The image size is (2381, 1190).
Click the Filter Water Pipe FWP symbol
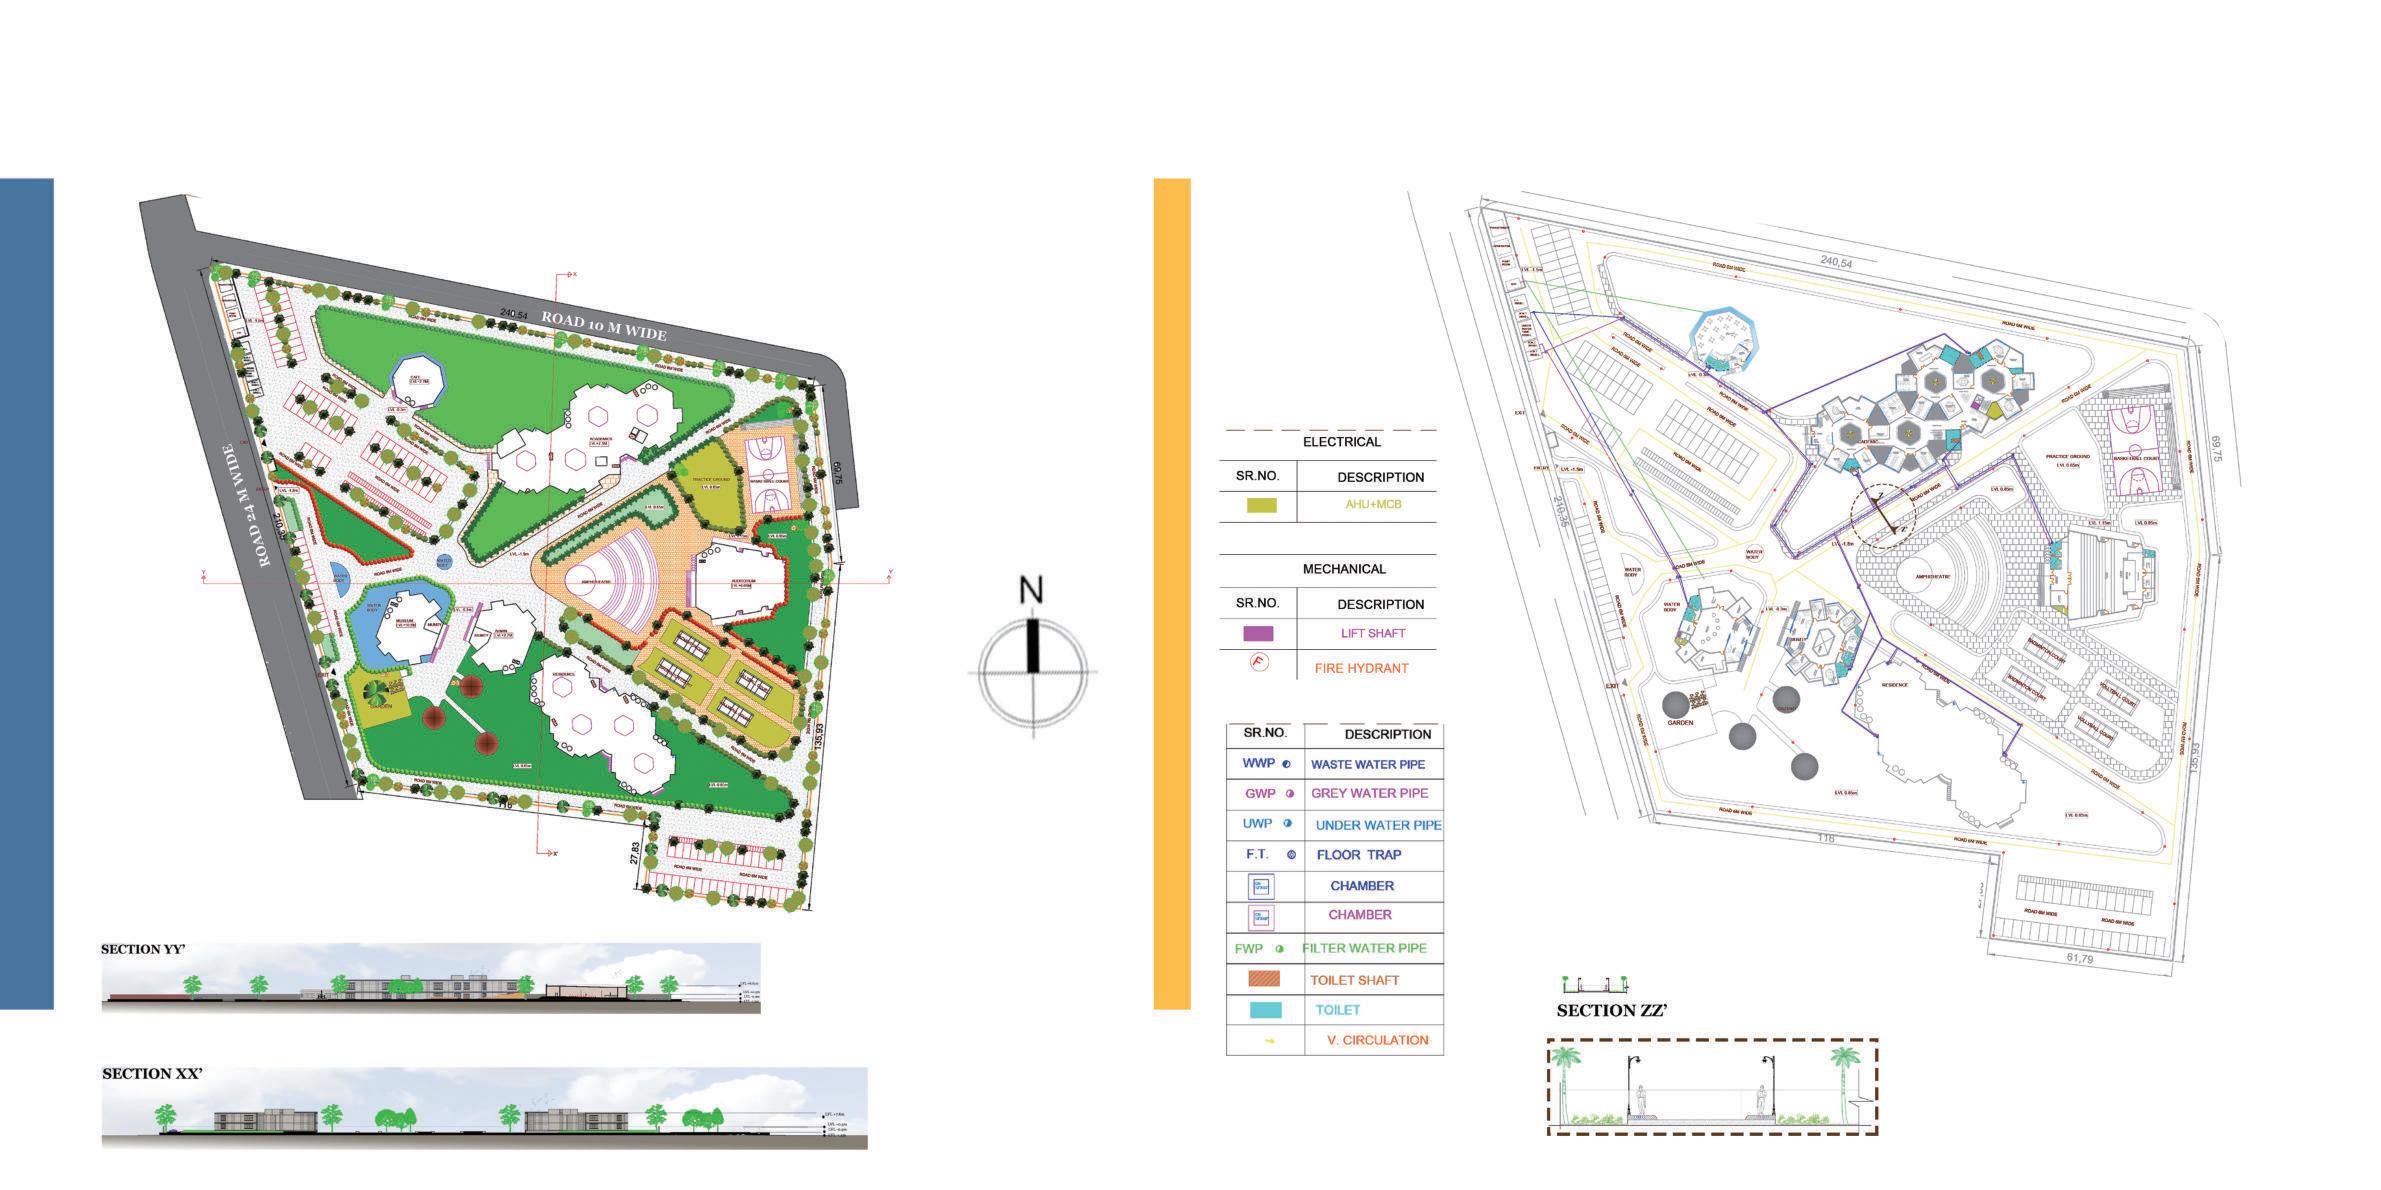[1279, 949]
